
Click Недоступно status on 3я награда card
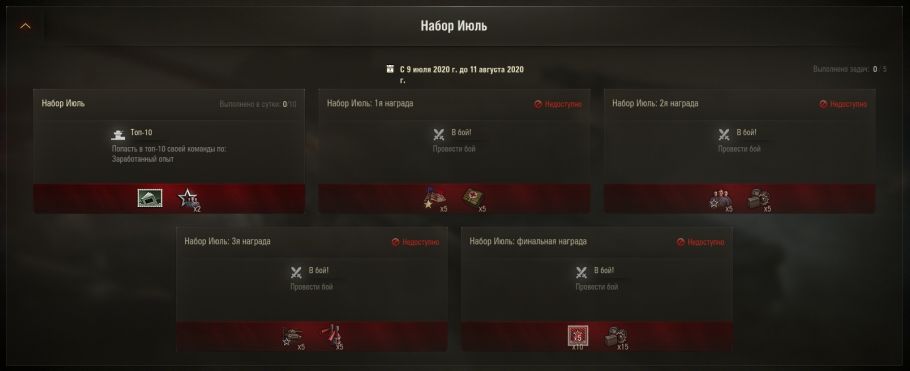tap(416, 242)
